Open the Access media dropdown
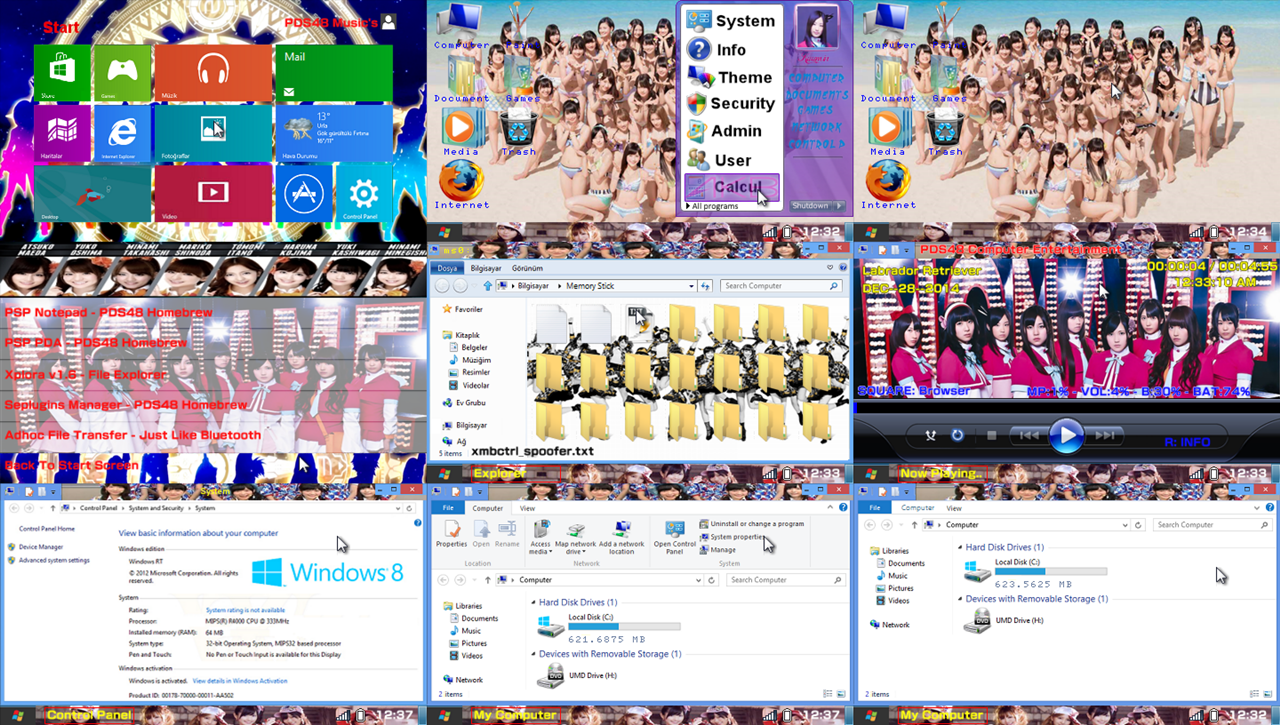The image size is (1280, 725). coord(540,537)
